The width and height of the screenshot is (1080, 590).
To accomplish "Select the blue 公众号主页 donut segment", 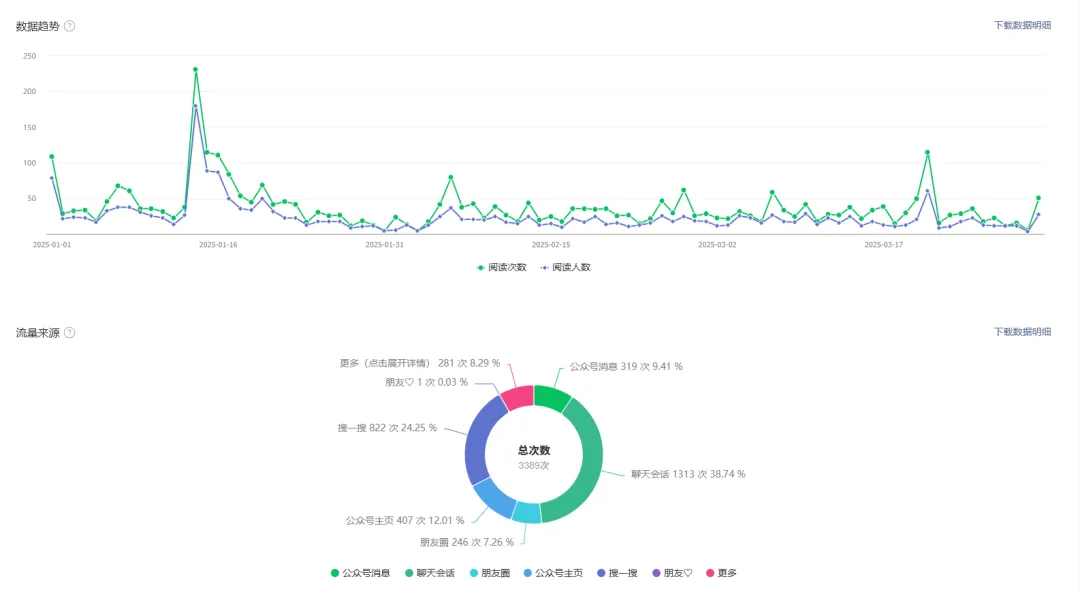I will (495, 498).
